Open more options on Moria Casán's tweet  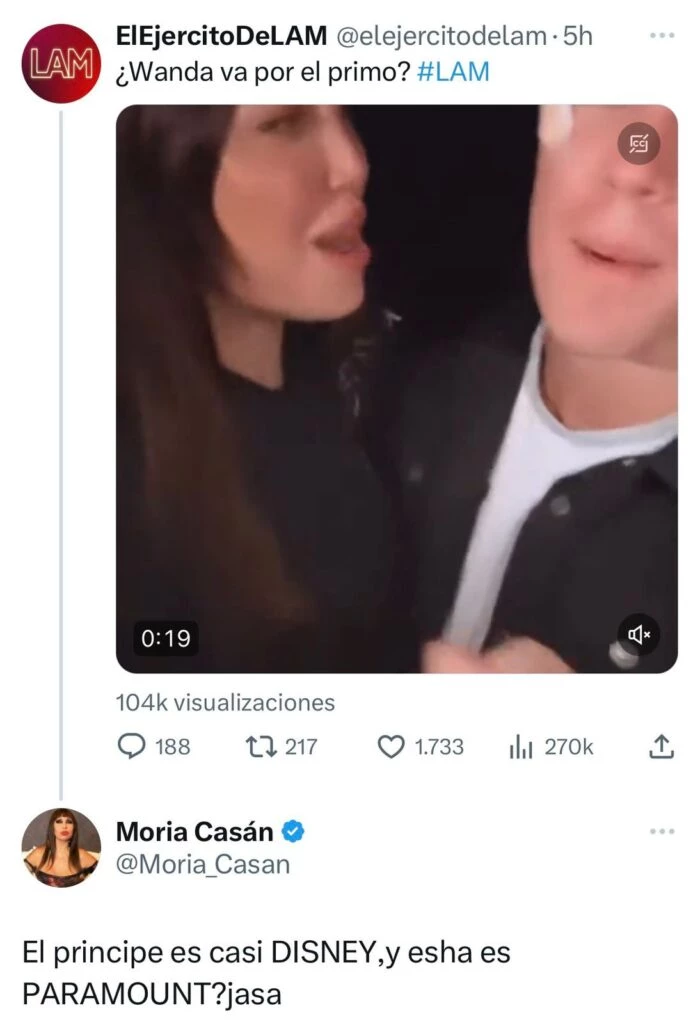point(662,831)
